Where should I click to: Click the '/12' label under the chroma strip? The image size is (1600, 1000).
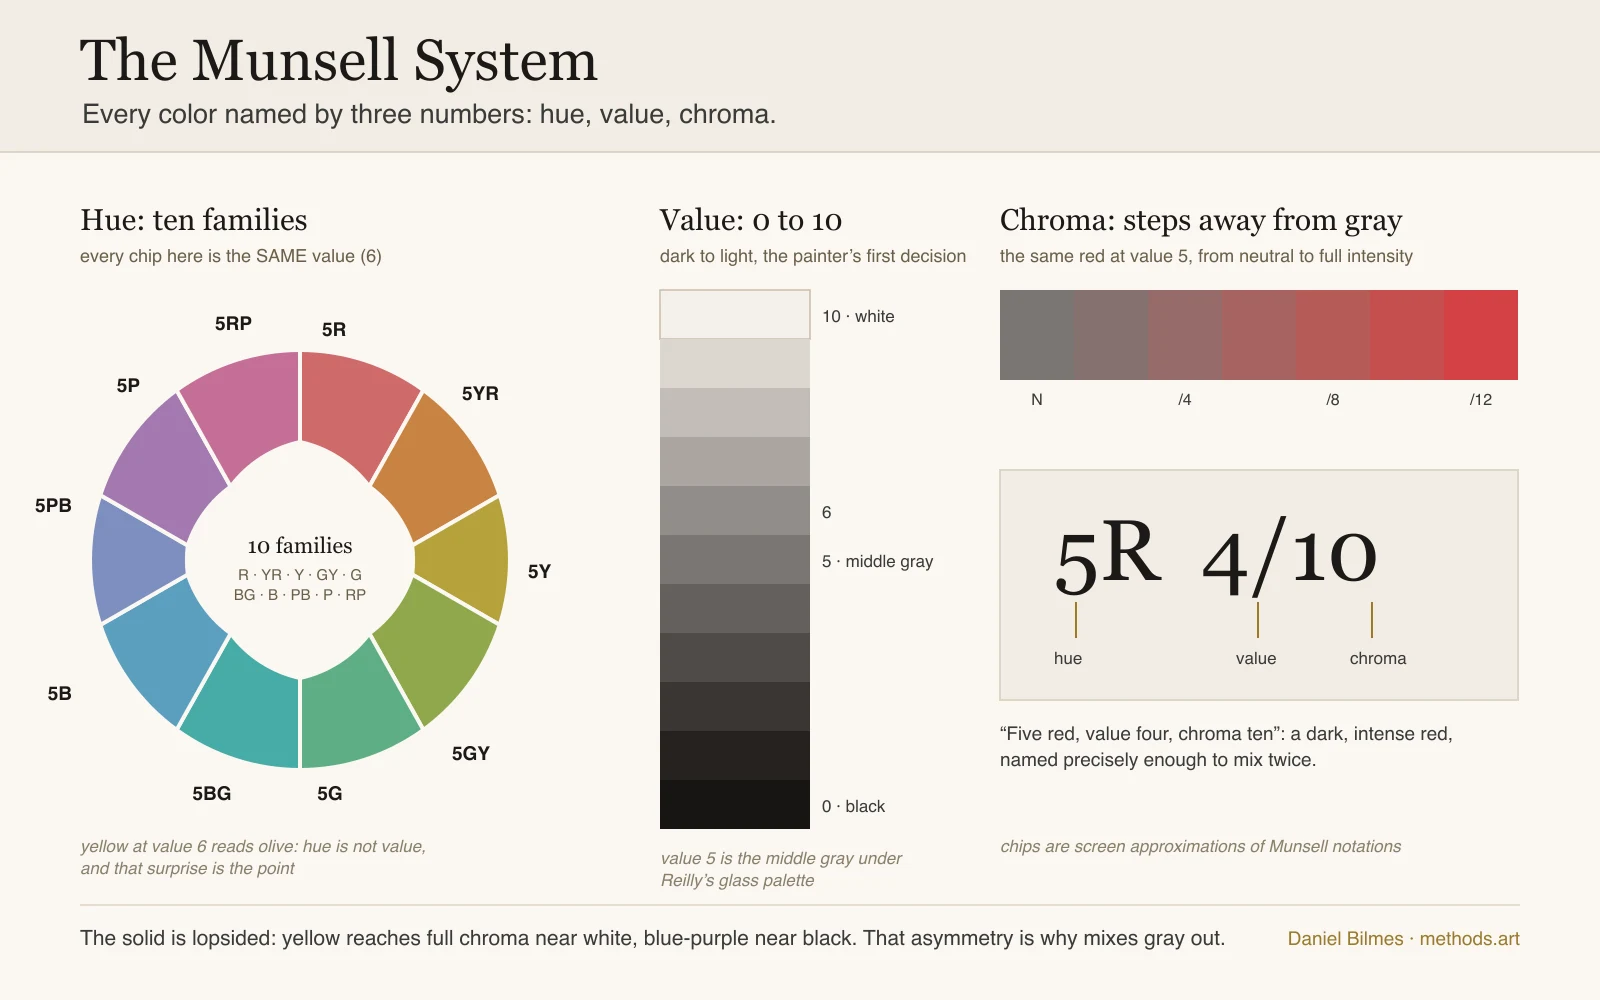coord(1481,400)
